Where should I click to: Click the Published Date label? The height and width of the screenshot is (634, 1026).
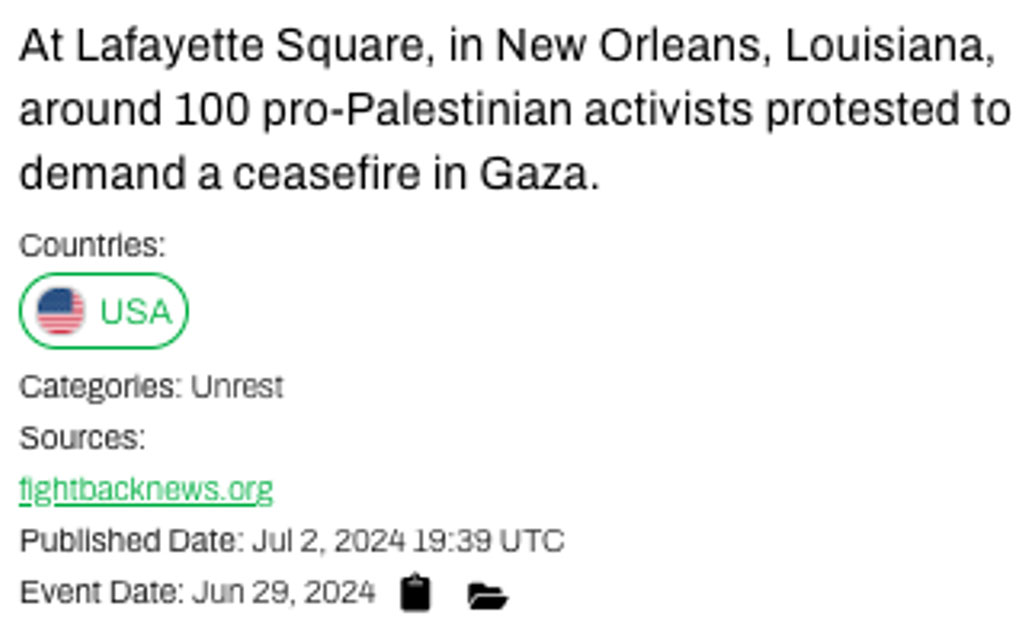(131, 541)
